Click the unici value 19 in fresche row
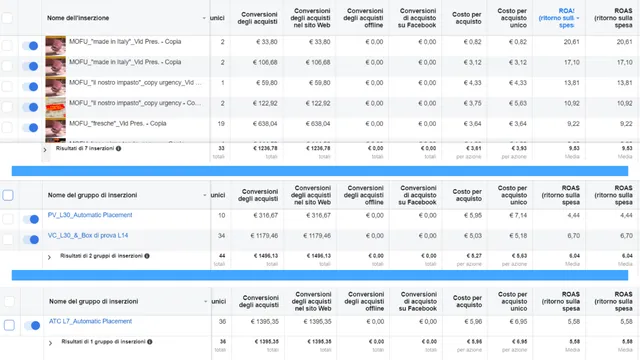Viewport: 640px width, 360px height. pos(221,124)
